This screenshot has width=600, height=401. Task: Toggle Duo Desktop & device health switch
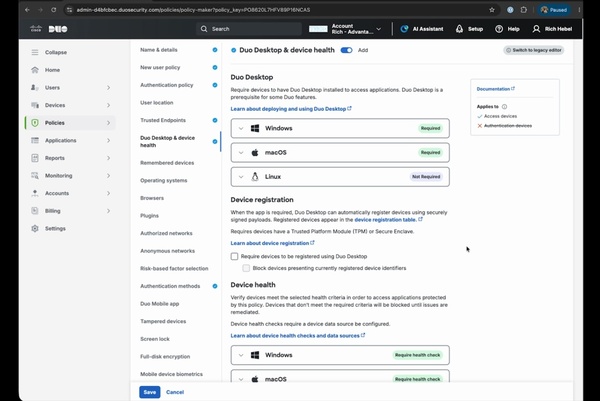pos(346,50)
